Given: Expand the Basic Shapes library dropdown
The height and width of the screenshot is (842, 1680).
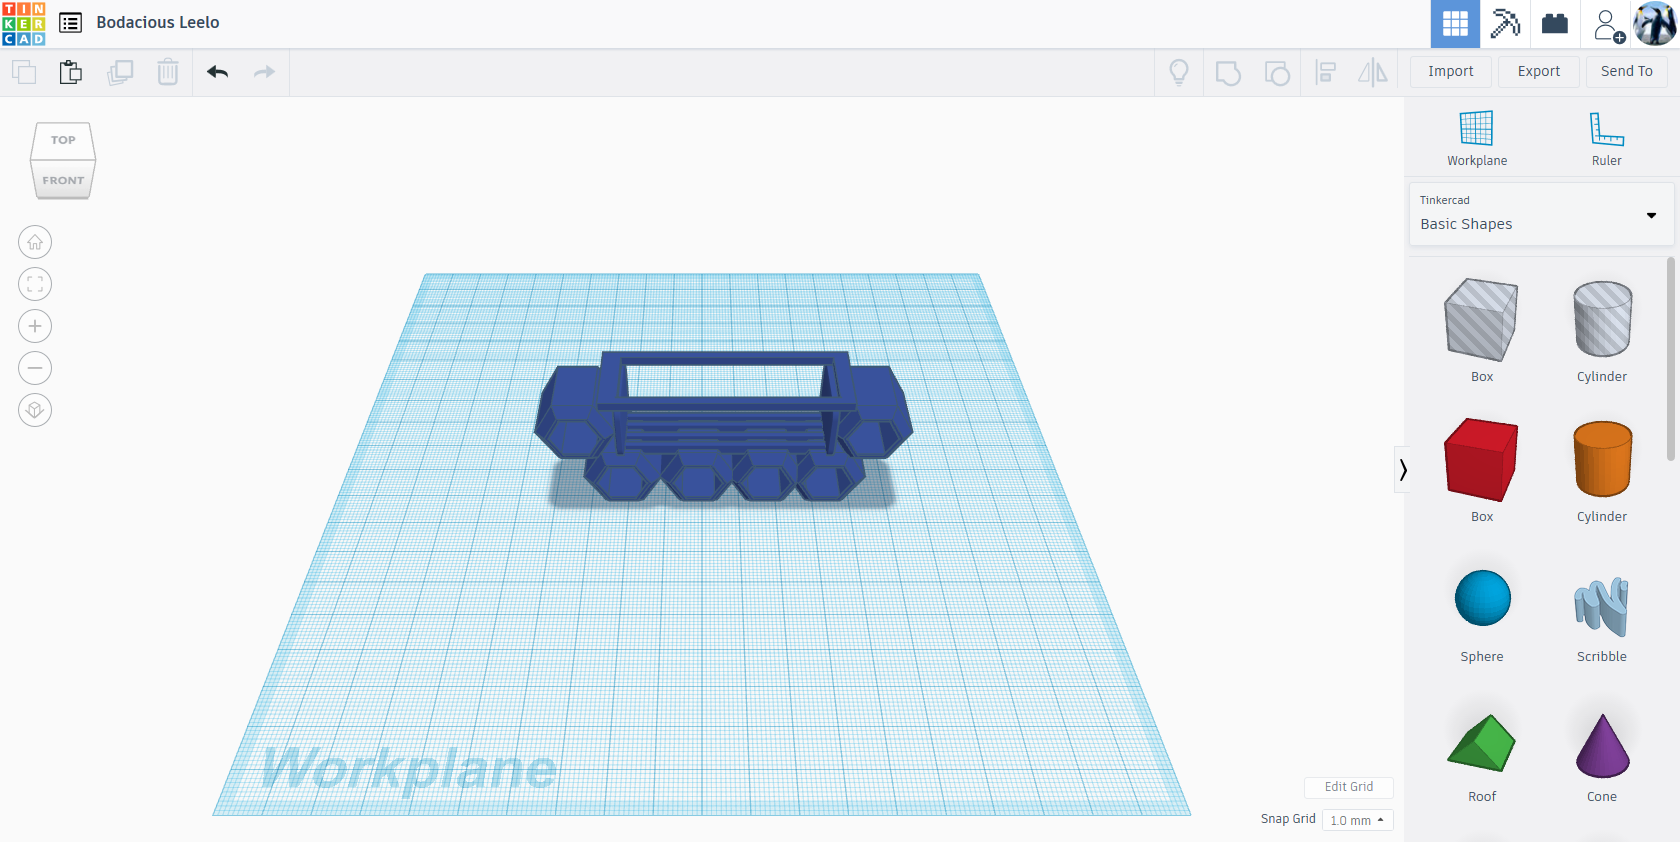Looking at the screenshot, I should click(x=1541, y=214).
